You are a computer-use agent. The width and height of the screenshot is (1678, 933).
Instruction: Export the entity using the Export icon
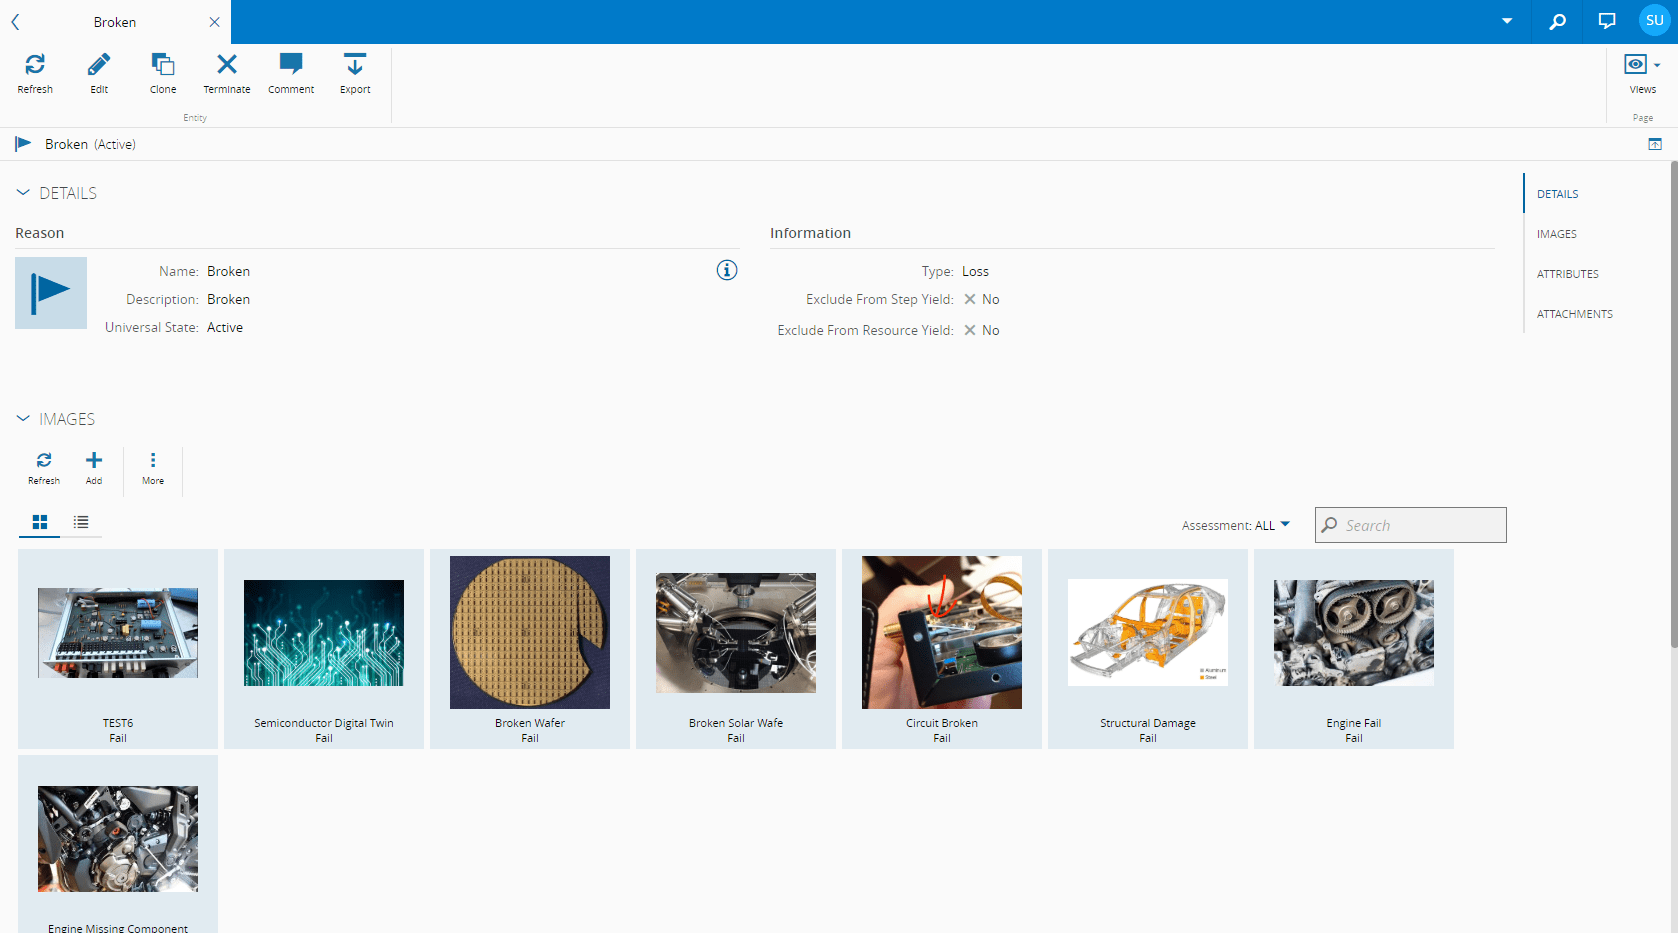tap(355, 65)
